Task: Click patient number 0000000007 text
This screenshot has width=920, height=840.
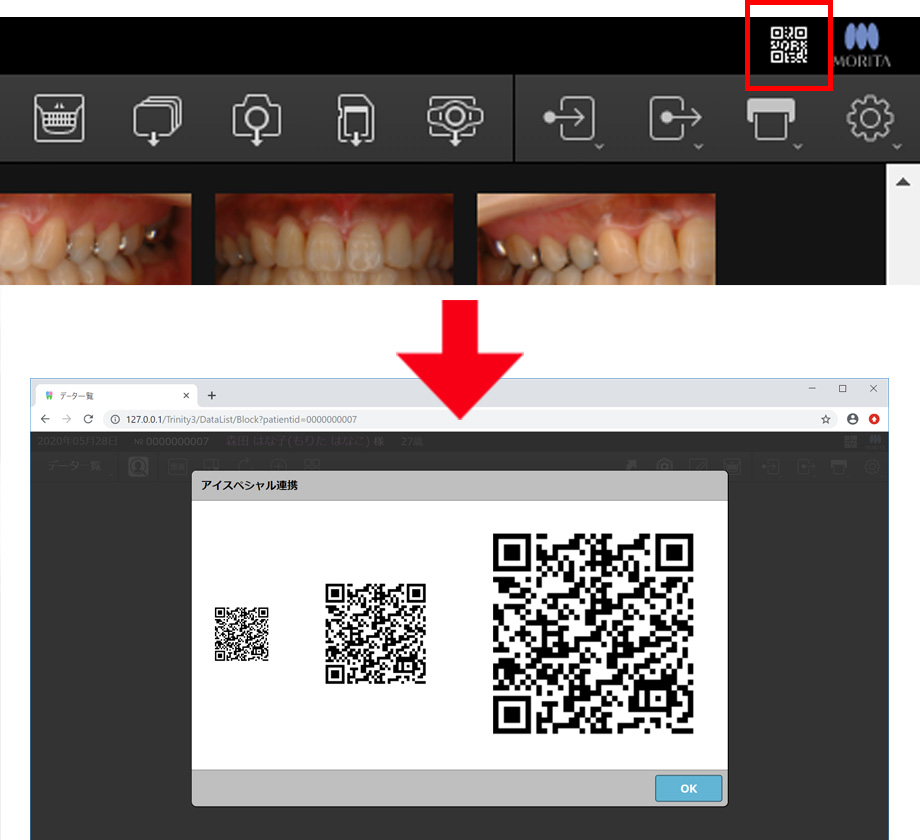Action: (x=177, y=442)
